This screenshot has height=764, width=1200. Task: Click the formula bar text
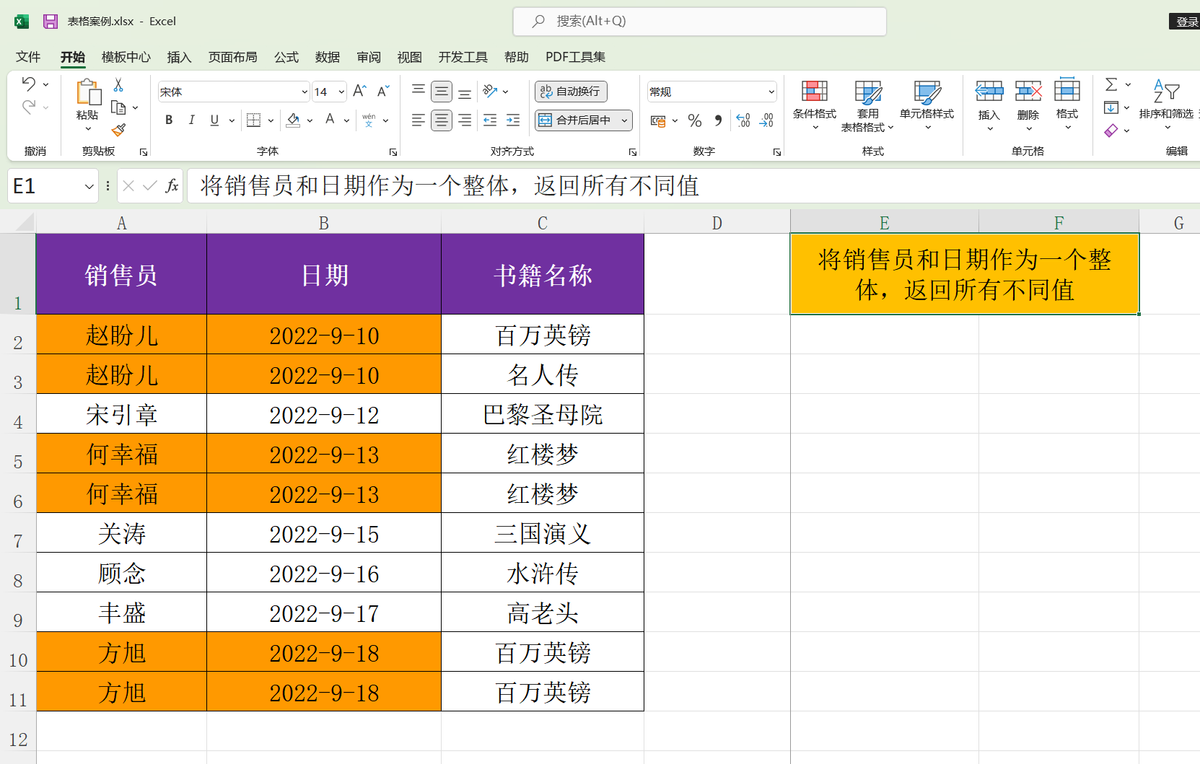click(x=449, y=186)
